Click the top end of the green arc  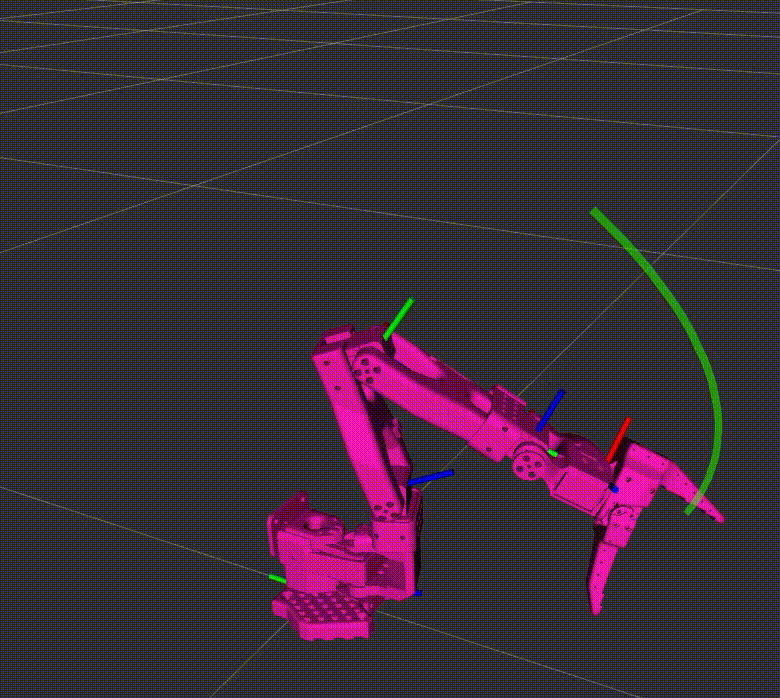[596, 213]
